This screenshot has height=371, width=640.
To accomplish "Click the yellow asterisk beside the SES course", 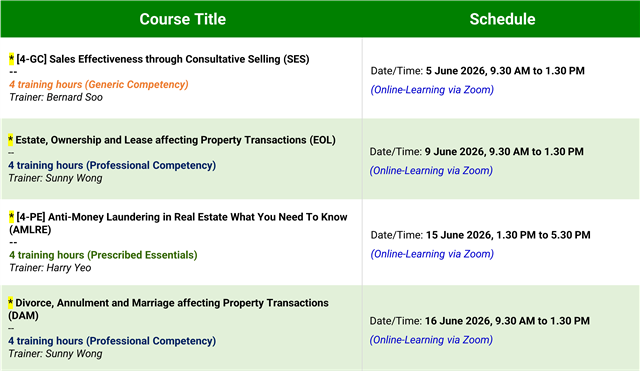I will coord(11,59).
